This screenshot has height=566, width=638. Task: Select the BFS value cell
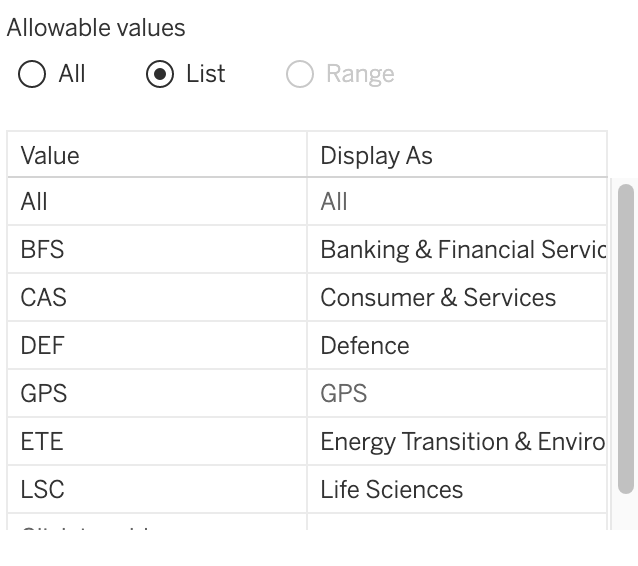pos(156,250)
